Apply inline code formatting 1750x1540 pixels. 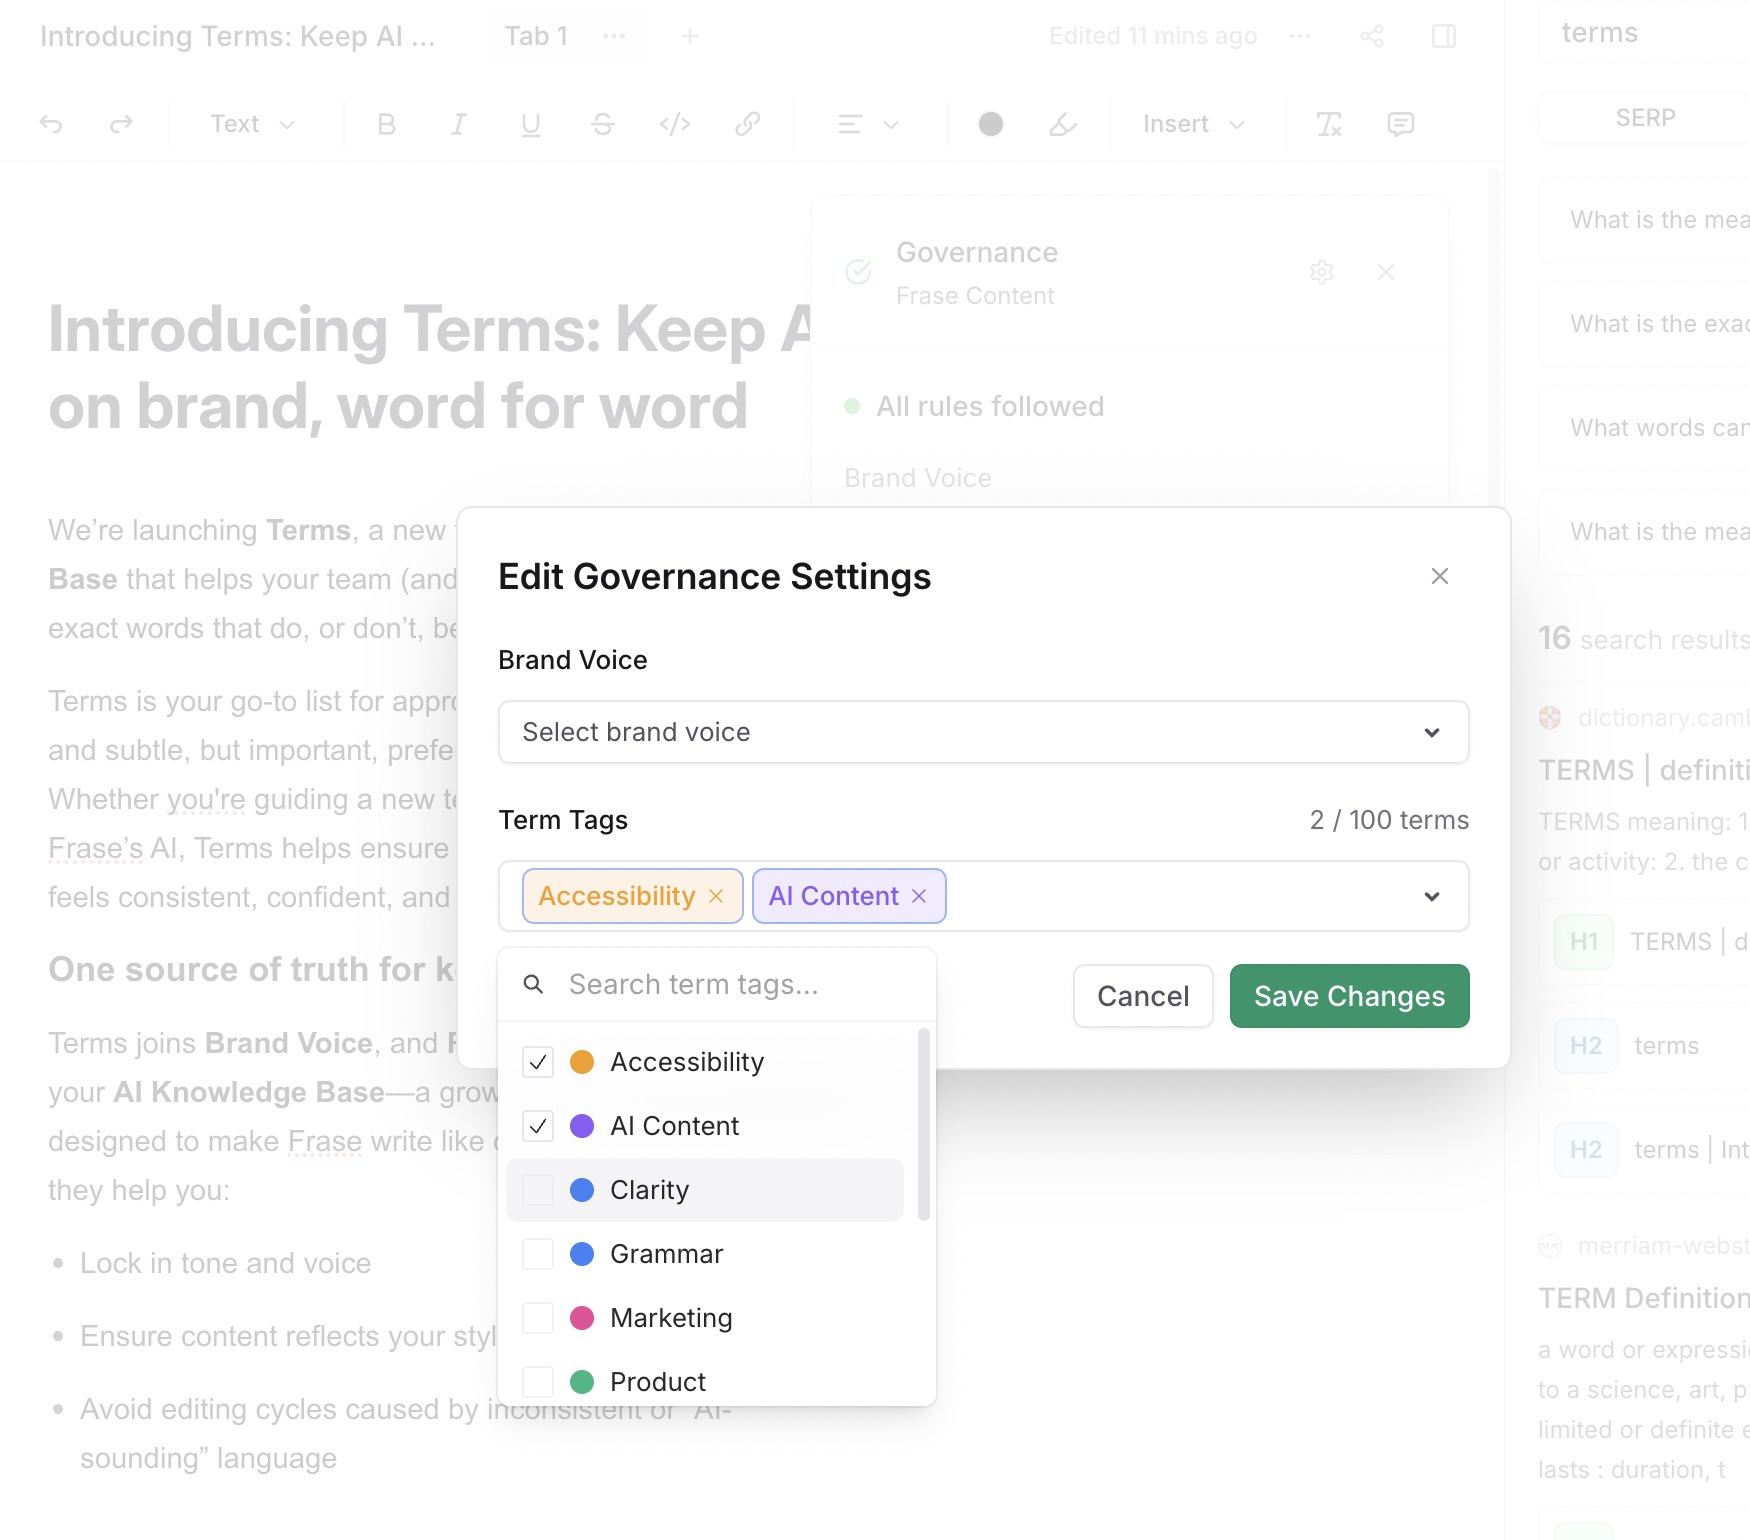[x=675, y=124]
